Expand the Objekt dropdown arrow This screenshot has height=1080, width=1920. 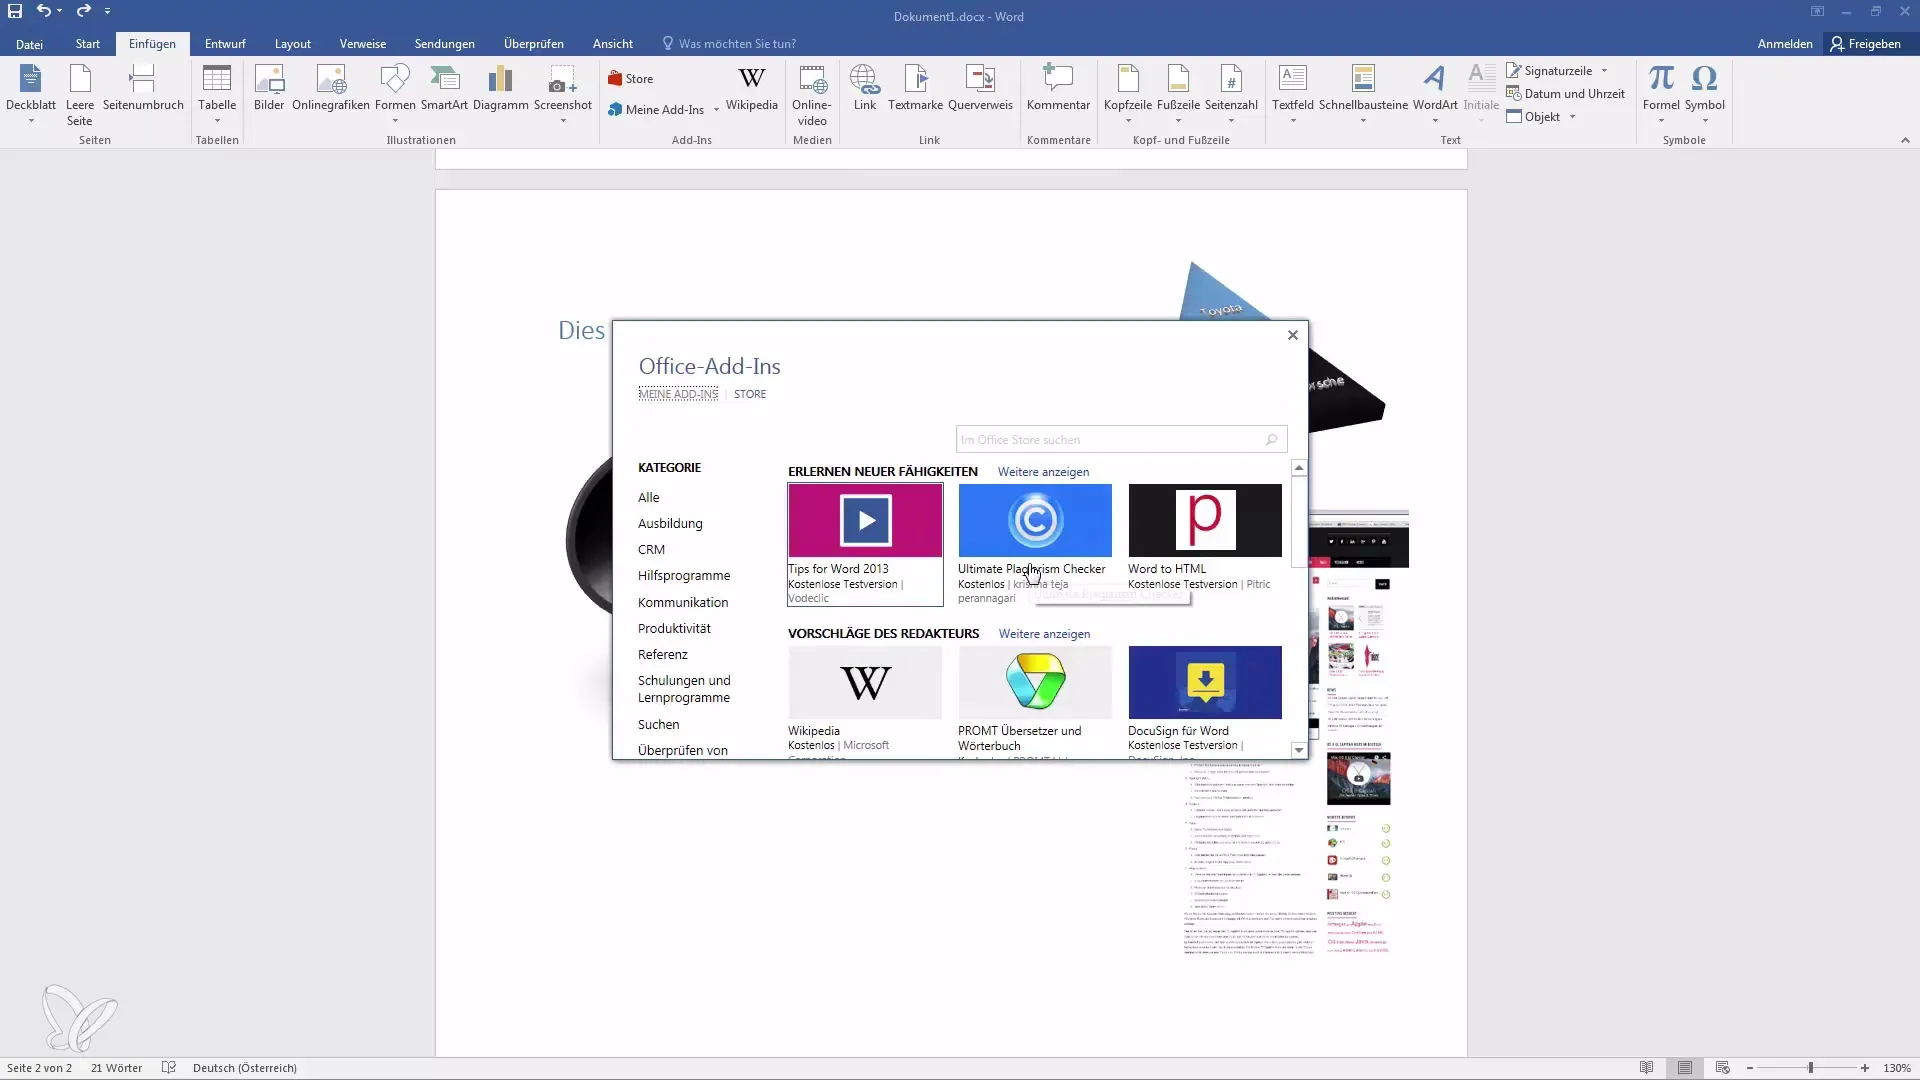1572,117
